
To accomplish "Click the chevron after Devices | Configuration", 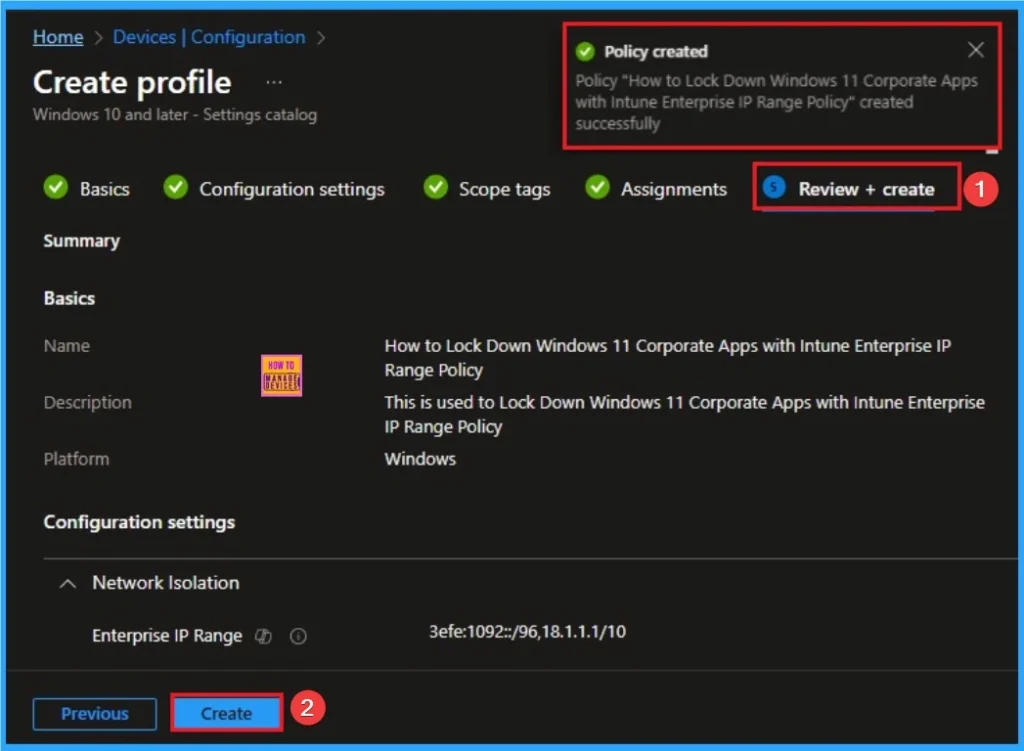I will click(x=319, y=37).
